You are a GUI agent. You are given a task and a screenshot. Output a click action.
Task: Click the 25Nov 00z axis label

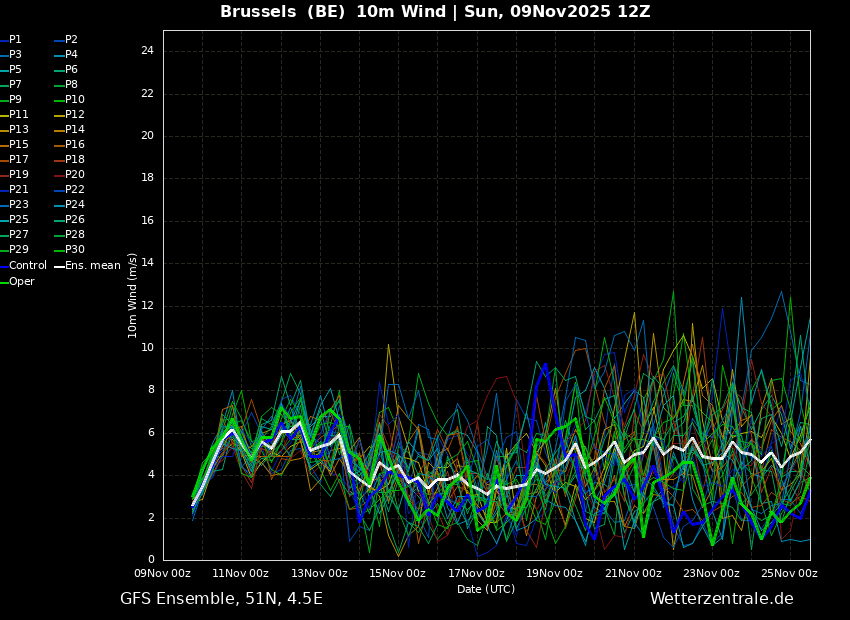coord(789,573)
